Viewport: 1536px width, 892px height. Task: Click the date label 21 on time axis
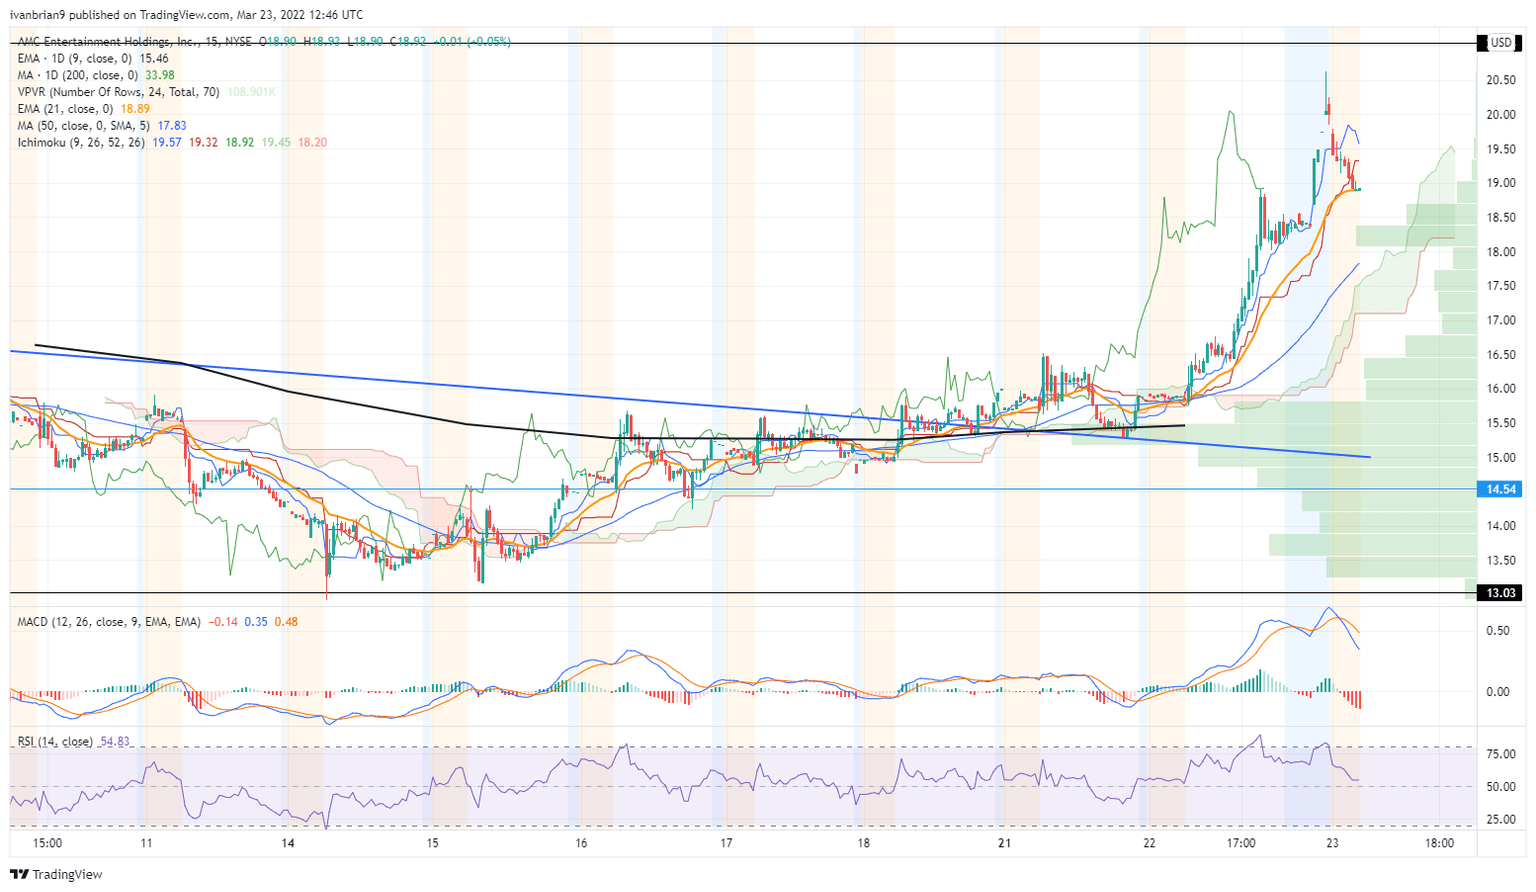(1004, 844)
